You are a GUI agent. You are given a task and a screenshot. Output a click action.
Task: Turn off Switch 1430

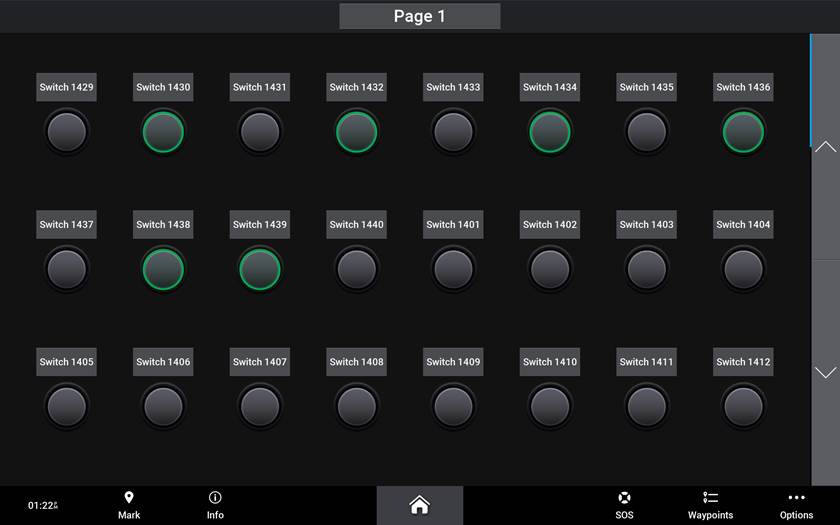pyautogui.click(x=163, y=132)
